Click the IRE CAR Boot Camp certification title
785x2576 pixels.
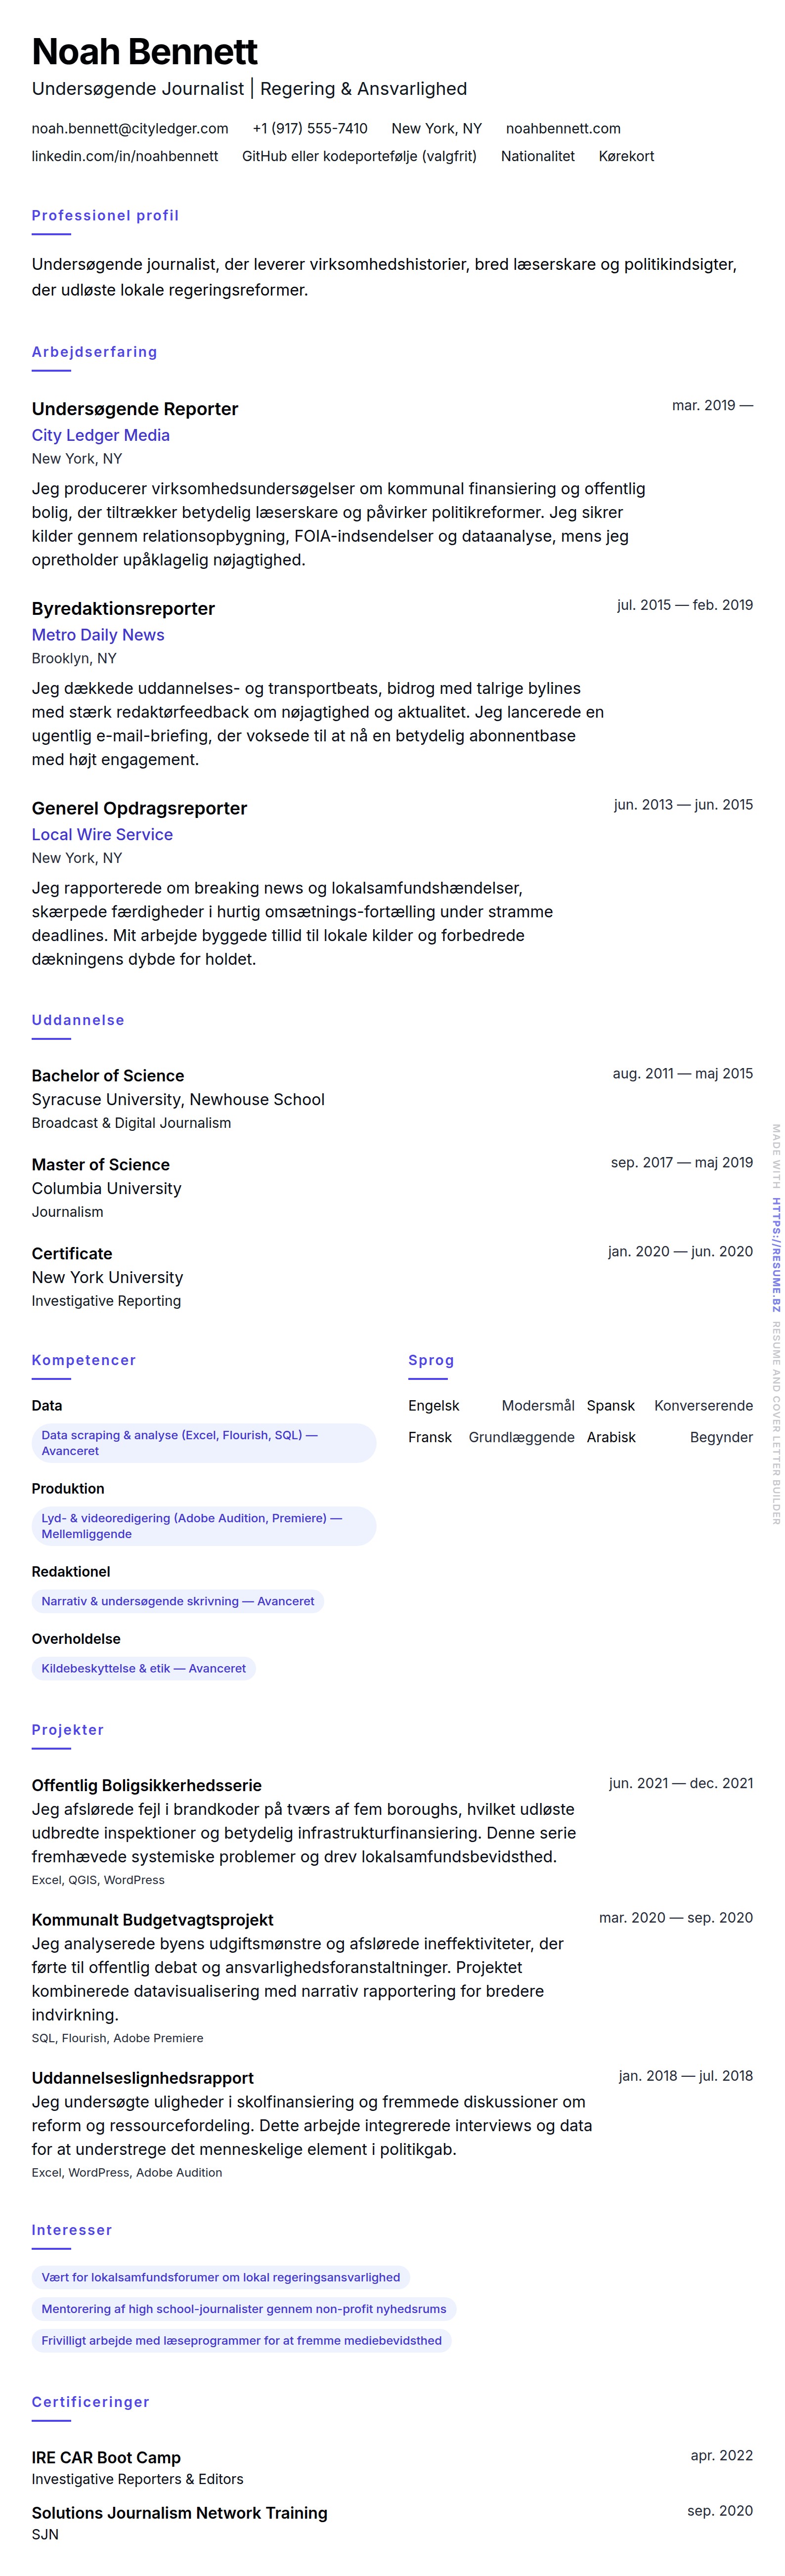(x=106, y=2457)
